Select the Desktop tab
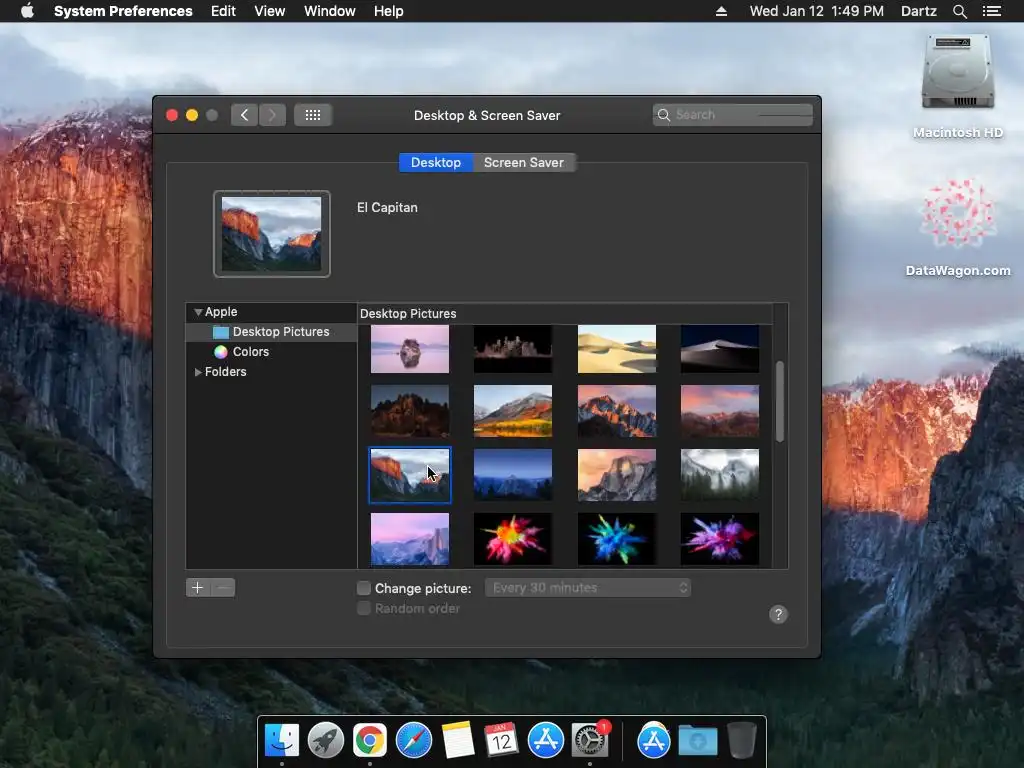 tap(436, 163)
